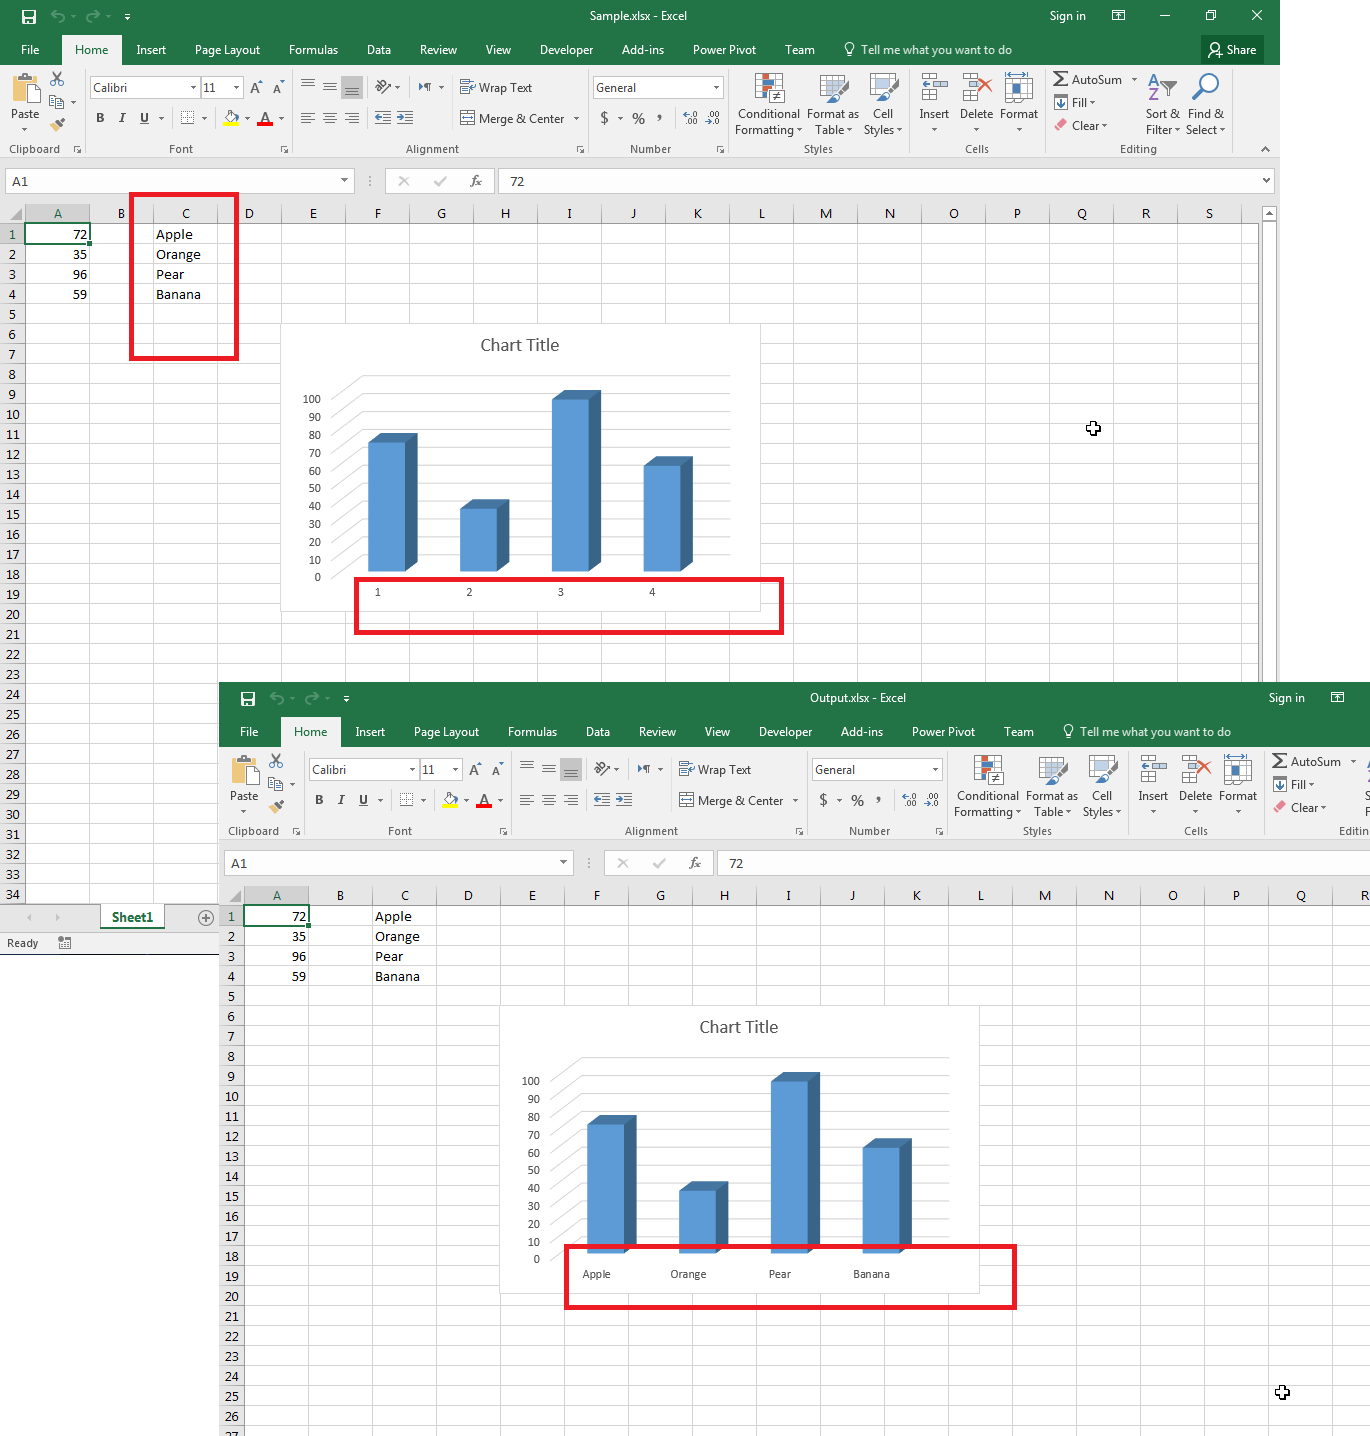This screenshot has width=1370, height=1436.
Task: Expand Merge & Center dropdown arrow in Sample.xlsx
Action: tap(576, 119)
